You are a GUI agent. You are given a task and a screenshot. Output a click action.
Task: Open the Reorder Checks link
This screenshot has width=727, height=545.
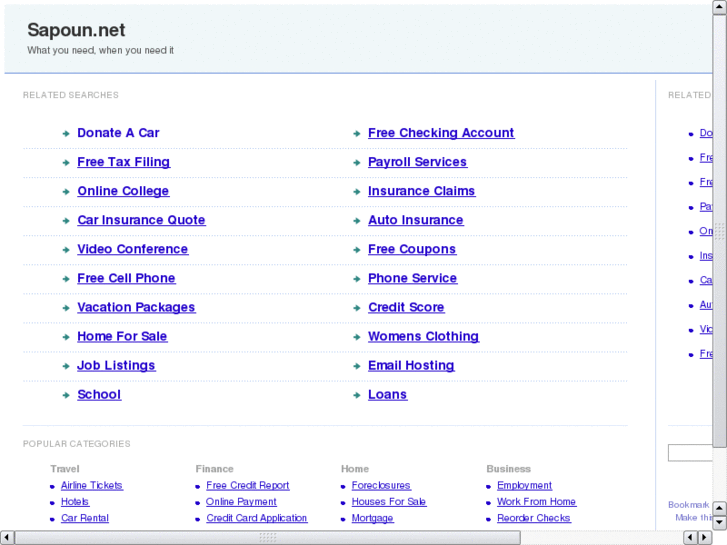[x=534, y=518]
